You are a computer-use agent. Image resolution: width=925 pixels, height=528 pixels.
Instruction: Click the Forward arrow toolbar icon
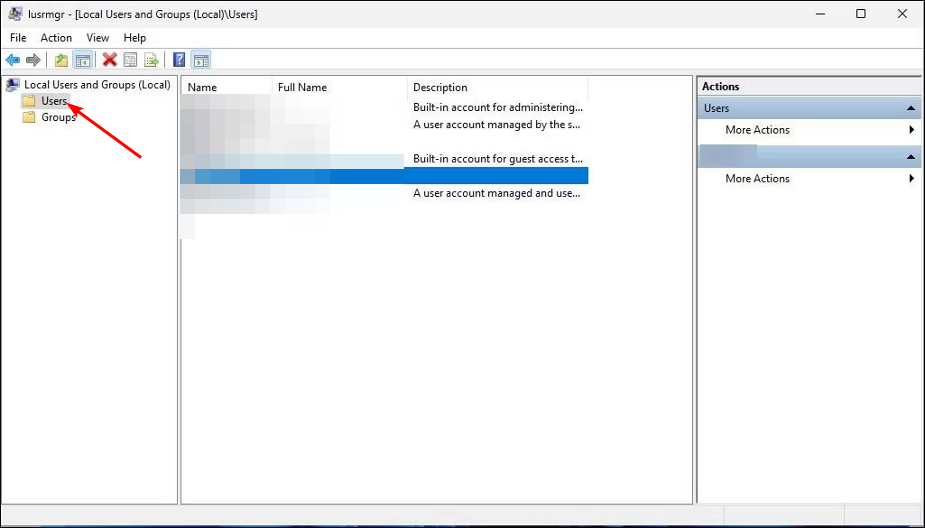tap(34, 60)
